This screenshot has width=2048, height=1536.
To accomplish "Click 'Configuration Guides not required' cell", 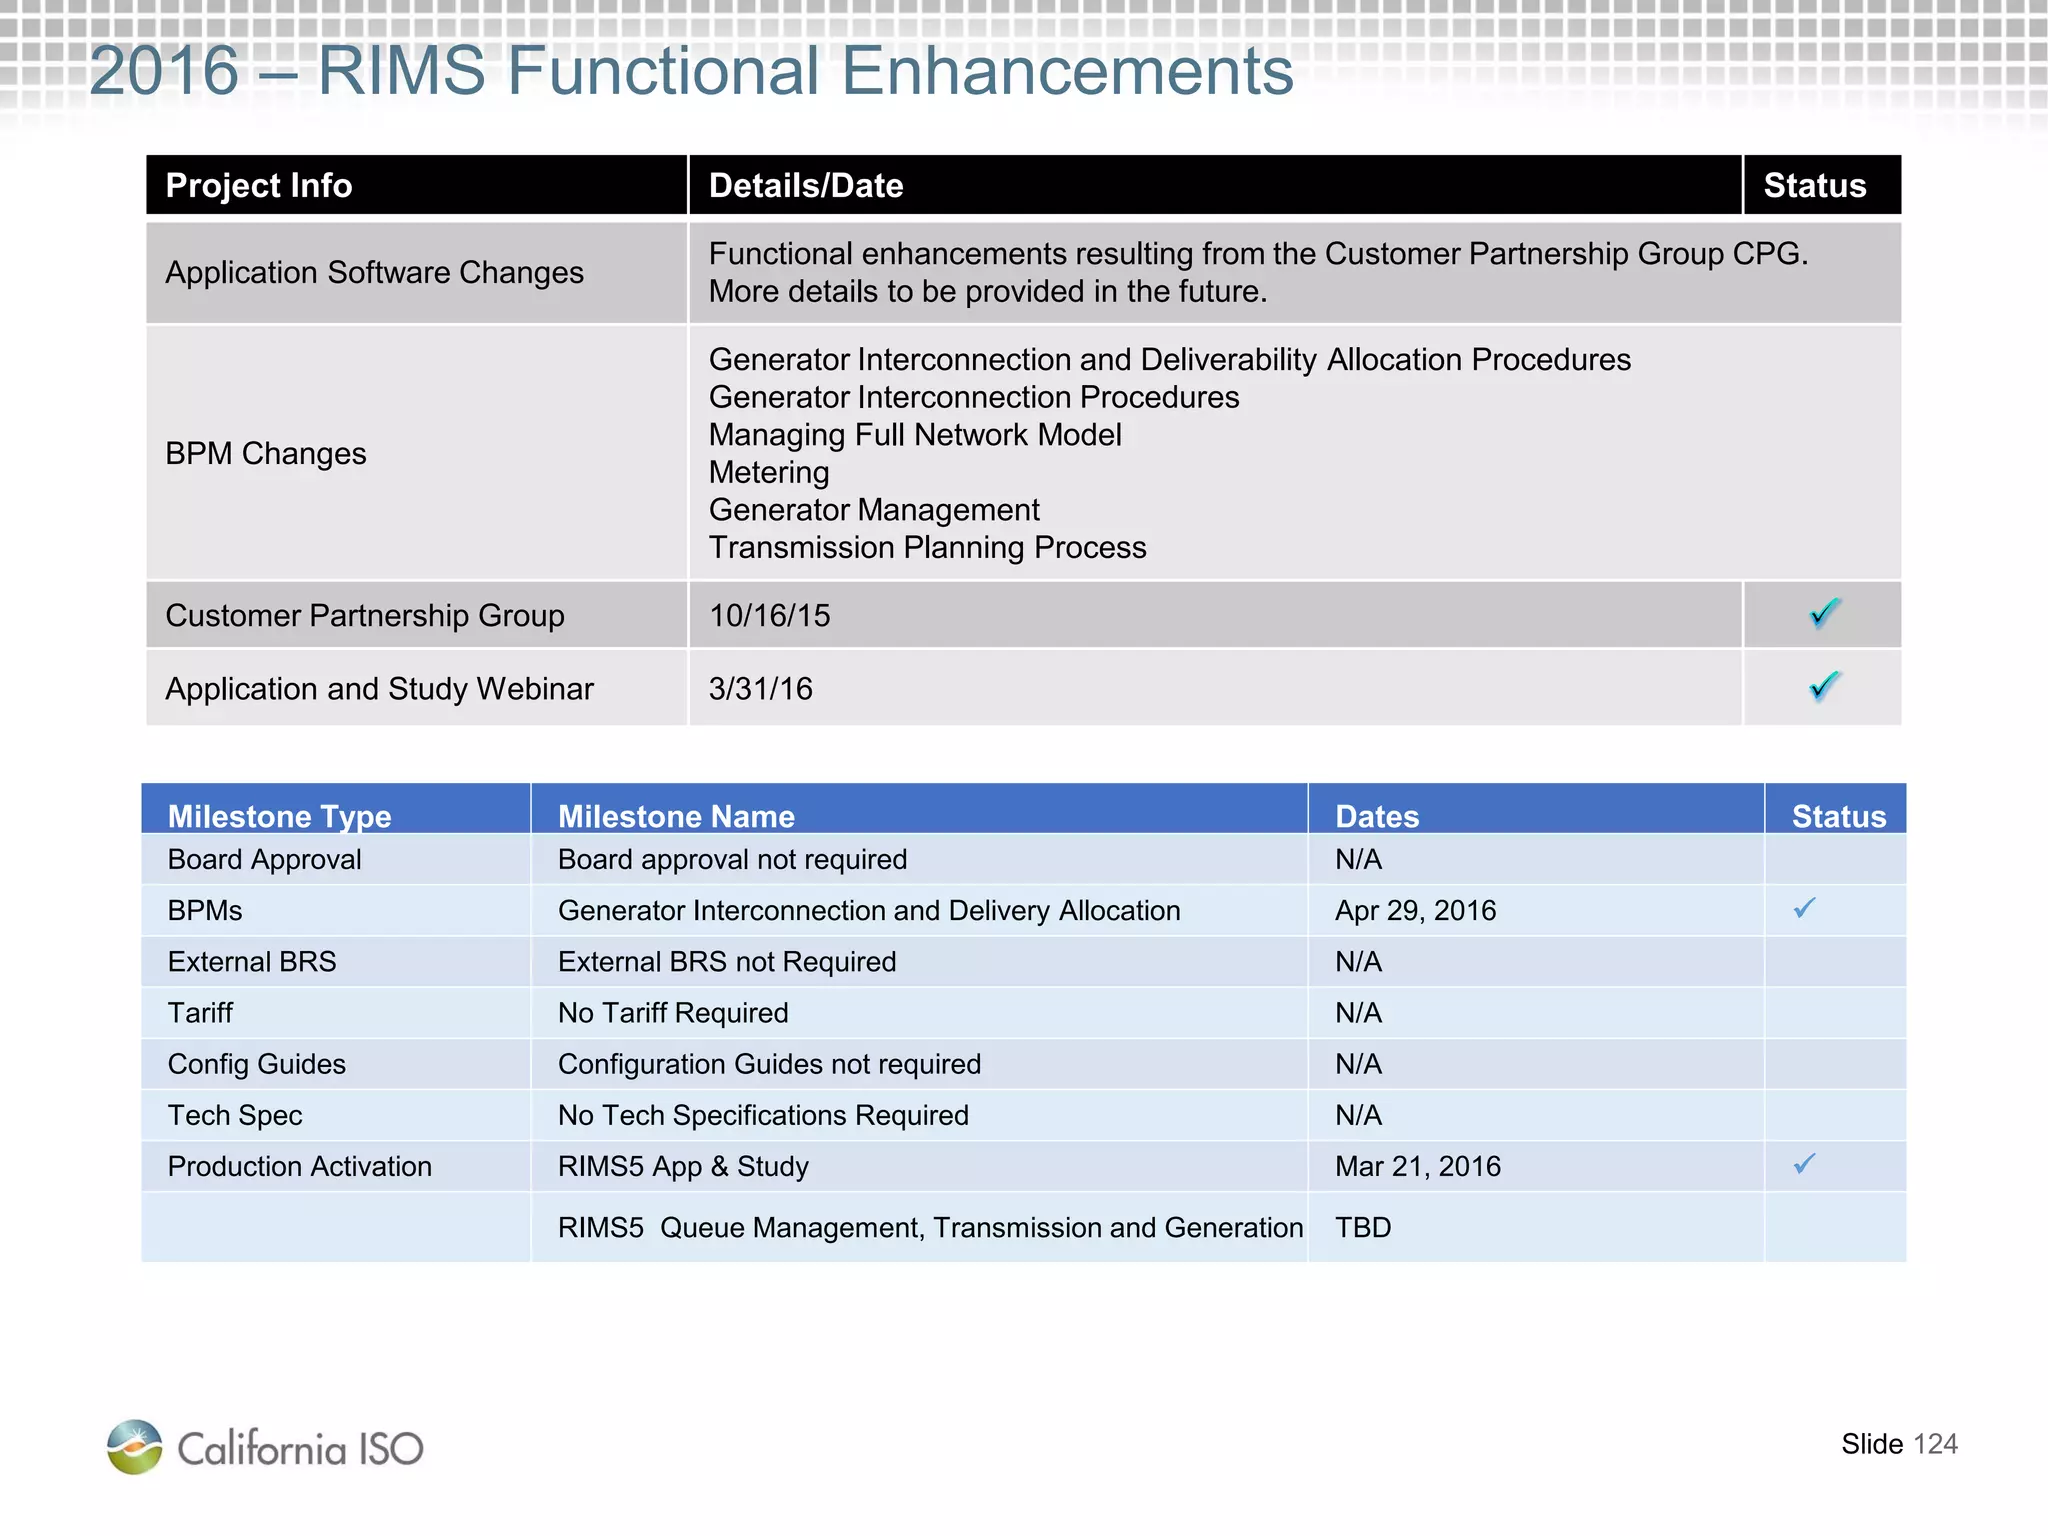I will (919, 1064).
